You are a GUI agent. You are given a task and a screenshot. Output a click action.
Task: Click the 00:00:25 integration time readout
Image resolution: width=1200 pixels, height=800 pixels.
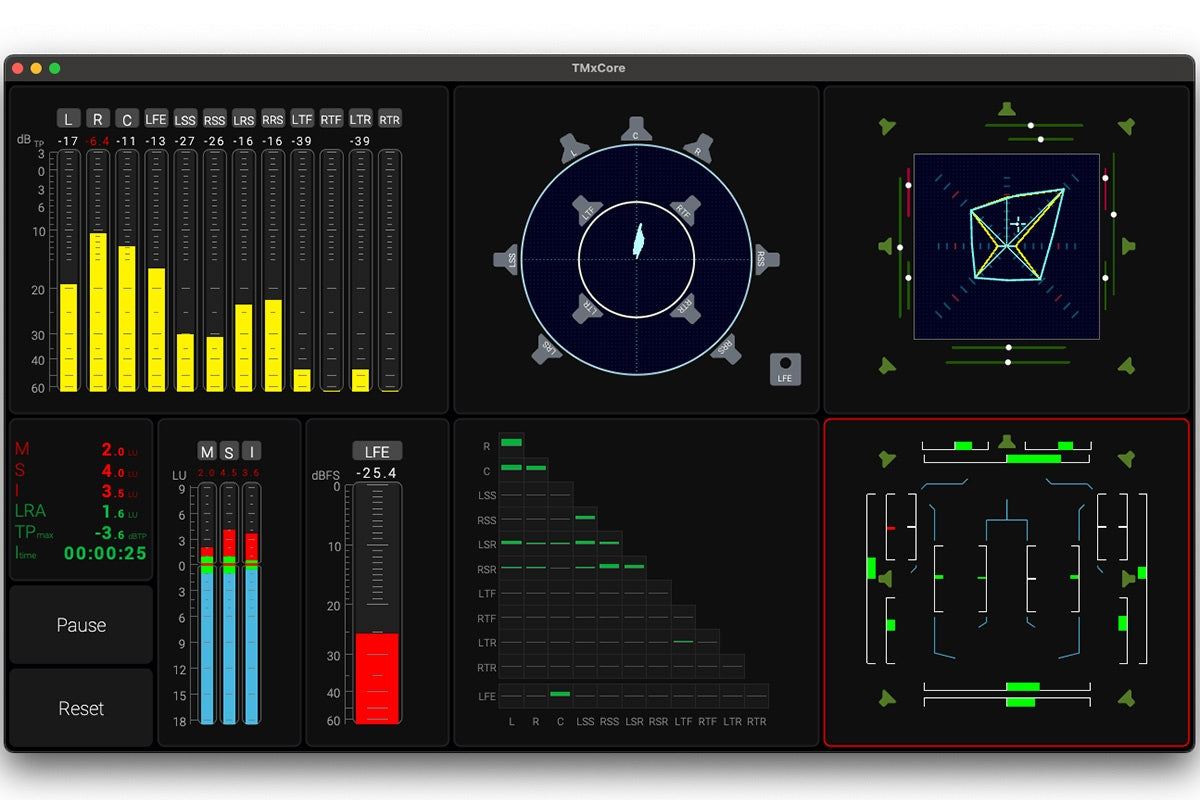[105, 553]
